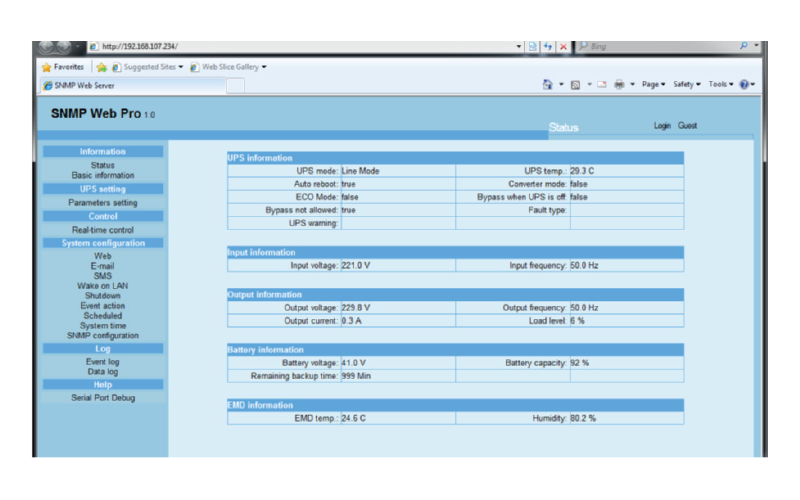800x500 pixels.
Task: Click the browser Home icon
Action: 547,85
